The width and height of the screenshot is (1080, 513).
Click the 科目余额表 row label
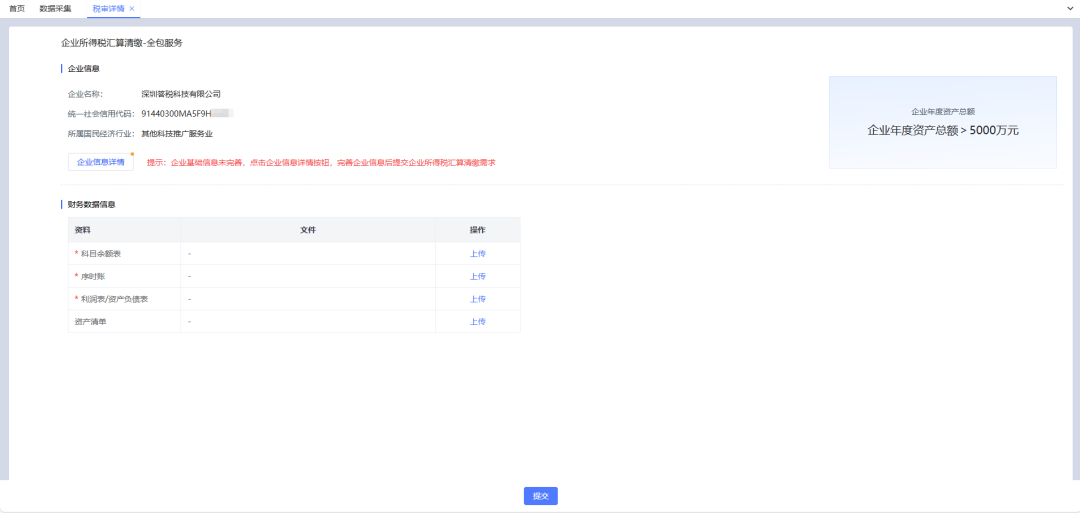(101, 253)
